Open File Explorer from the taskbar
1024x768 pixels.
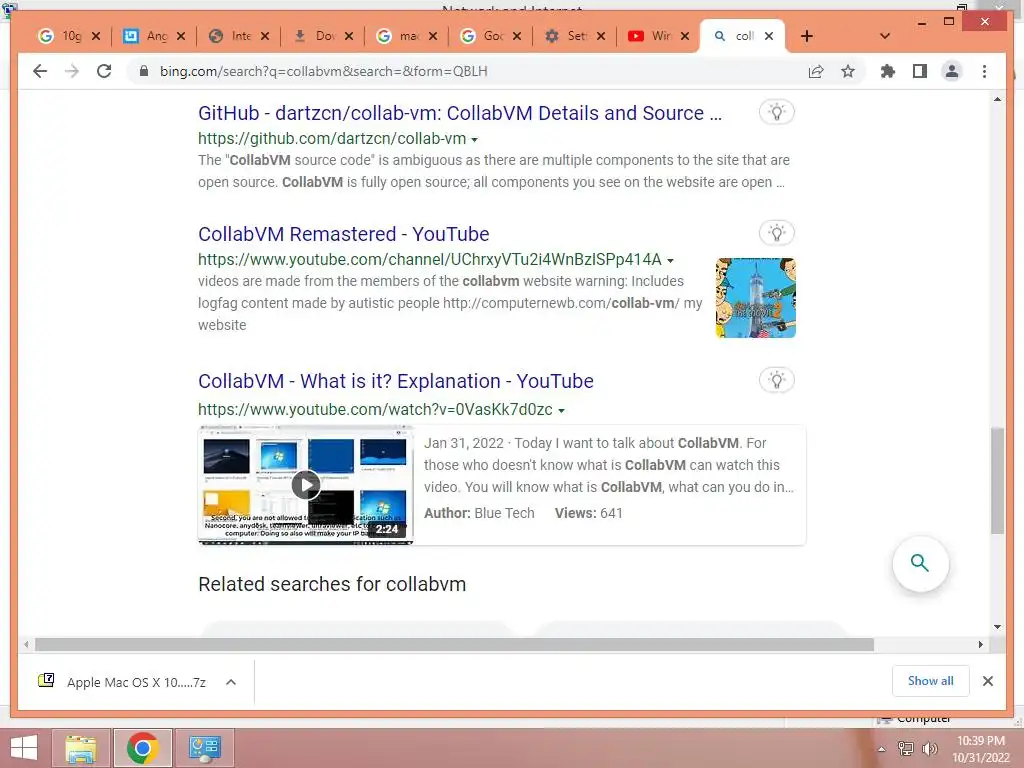[82, 748]
